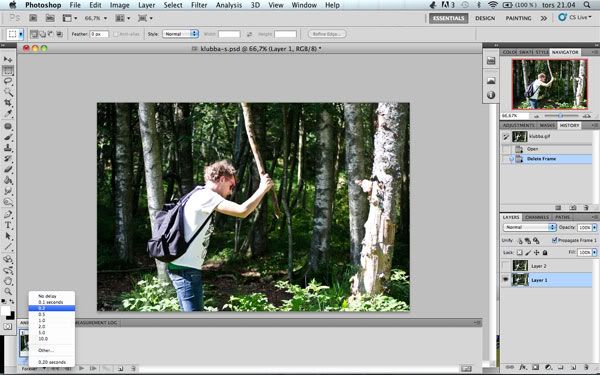Open the Filter menu
The image size is (600, 375).
(x=199, y=5)
